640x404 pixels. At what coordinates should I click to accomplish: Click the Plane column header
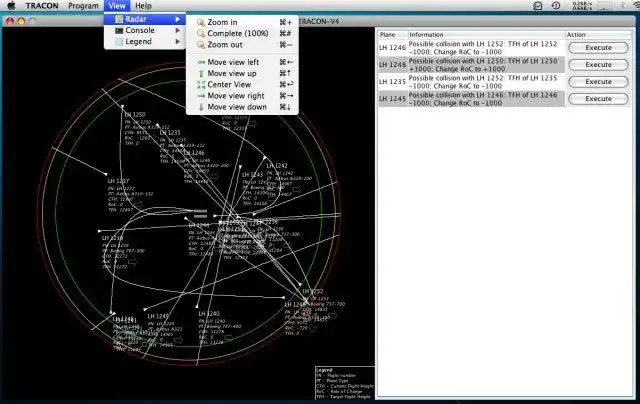coord(392,35)
